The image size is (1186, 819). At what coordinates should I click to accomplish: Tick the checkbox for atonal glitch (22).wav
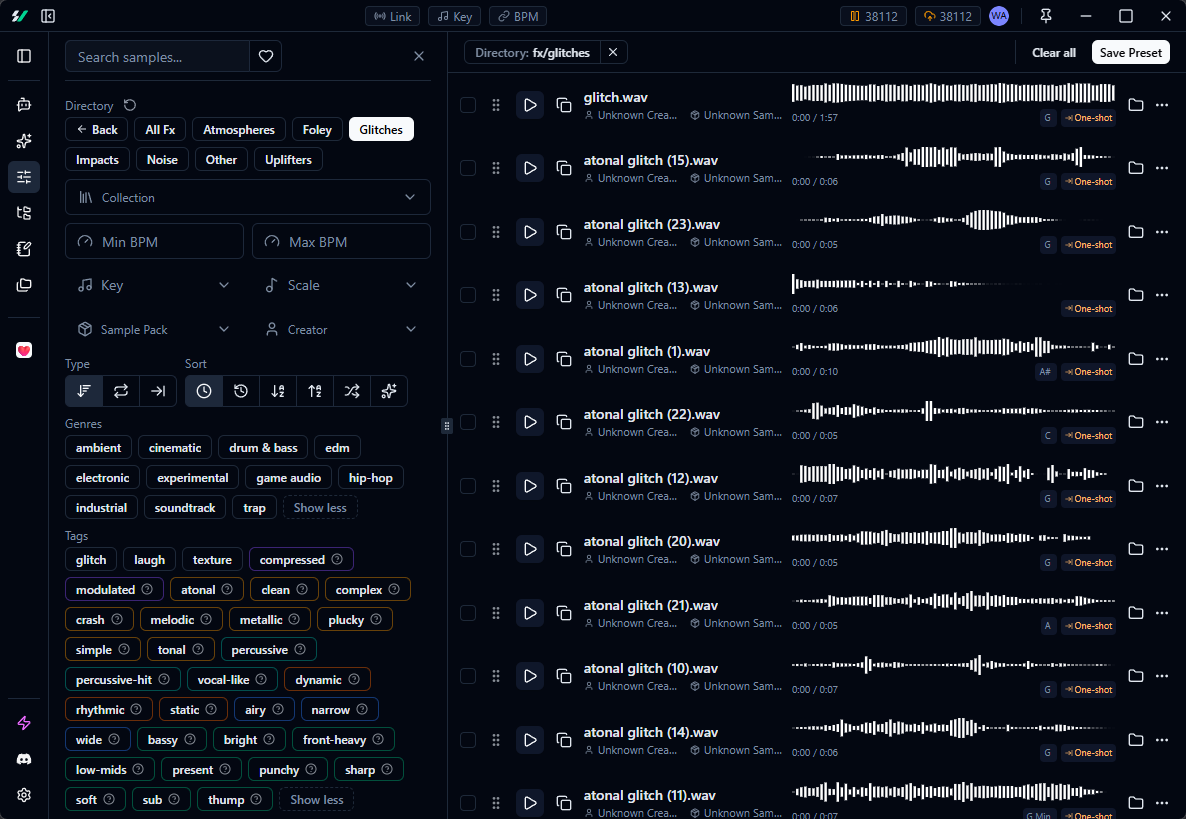click(467, 422)
